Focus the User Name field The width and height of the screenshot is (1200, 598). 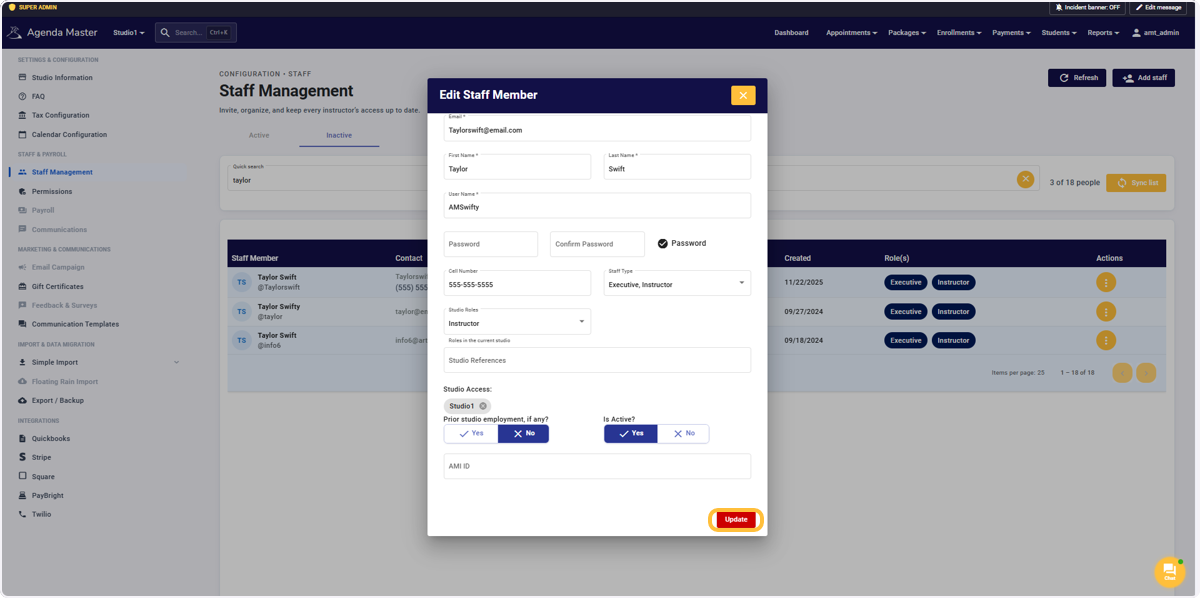tap(597, 205)
